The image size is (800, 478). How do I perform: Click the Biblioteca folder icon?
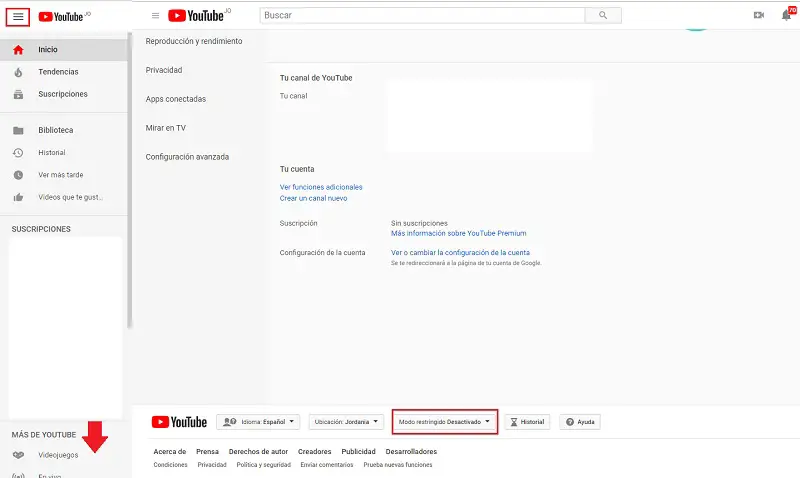(18, 130)
